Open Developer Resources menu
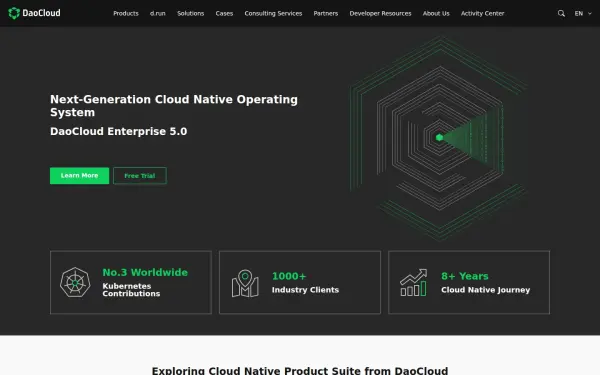 click(x=380, y=13)
